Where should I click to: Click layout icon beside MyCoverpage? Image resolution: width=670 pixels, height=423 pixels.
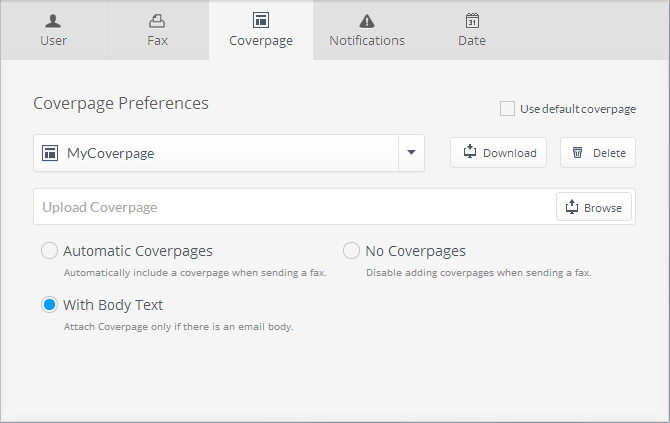pyautogui.click(x=50, y=153)
